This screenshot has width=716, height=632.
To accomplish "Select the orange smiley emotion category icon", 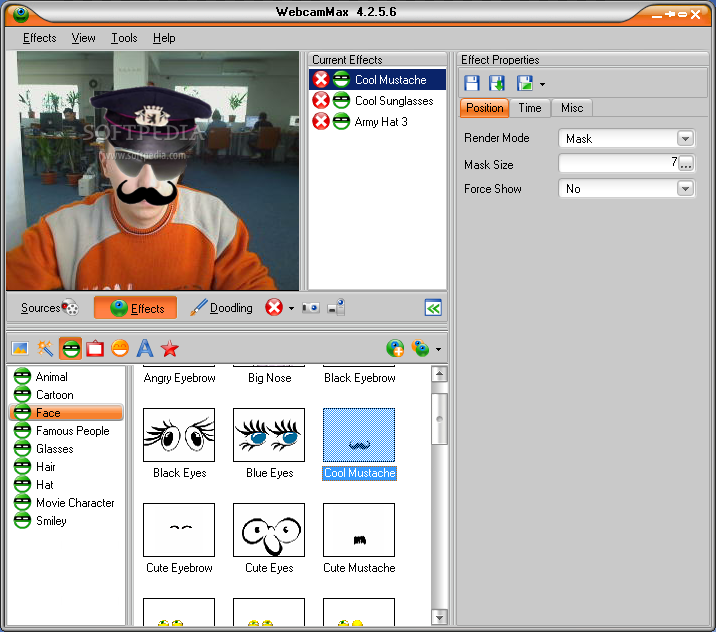I will [x=120, y=349].
